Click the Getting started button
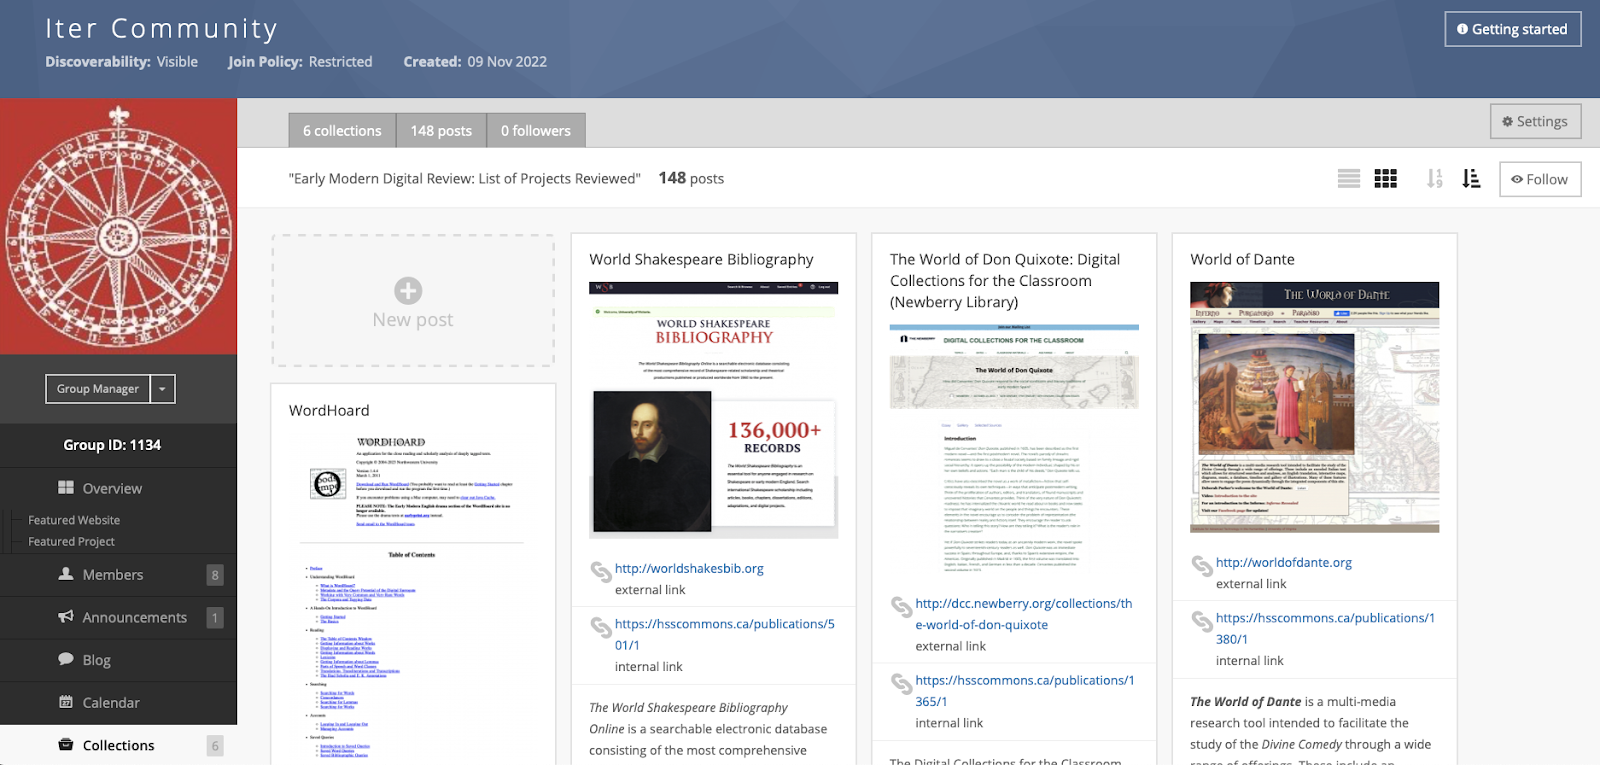Image resolution: width=1600 pixels, height=765 pixels. click(1512, 29)
